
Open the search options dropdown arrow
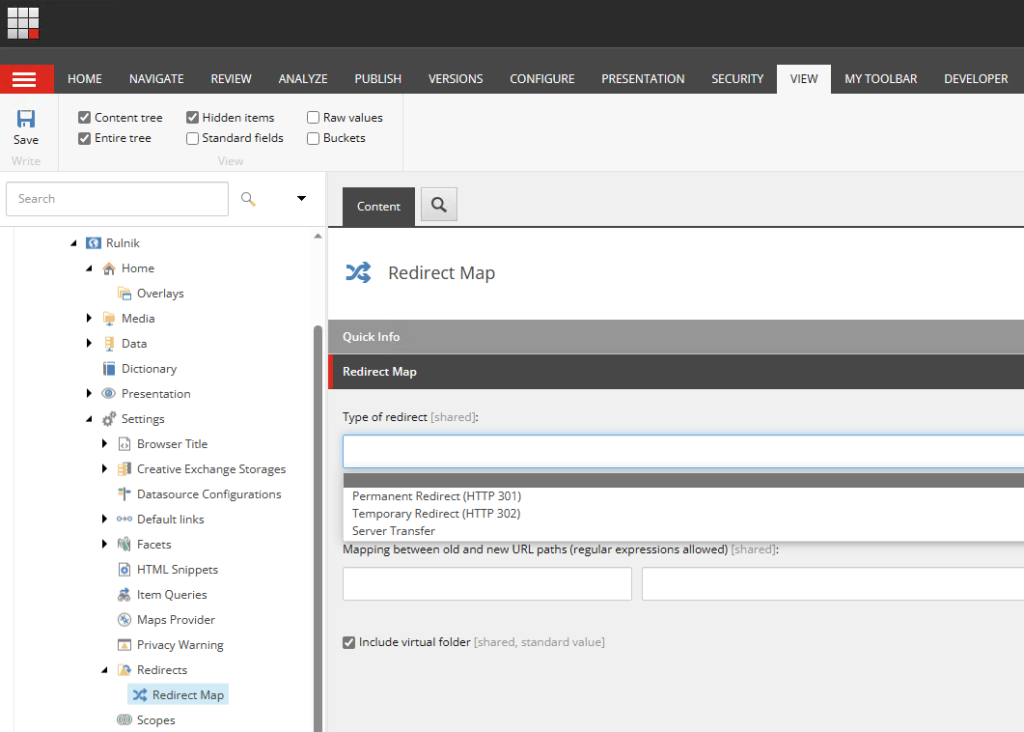click(301, 199)
